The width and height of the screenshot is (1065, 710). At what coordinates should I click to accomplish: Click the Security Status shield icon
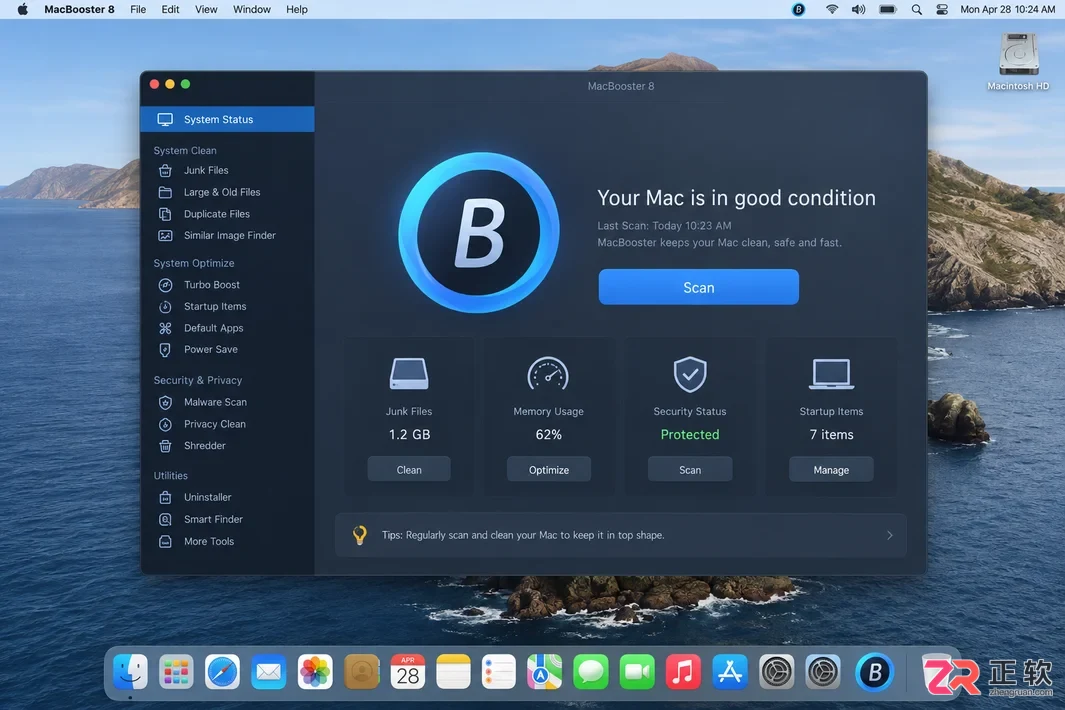[690, 374]
